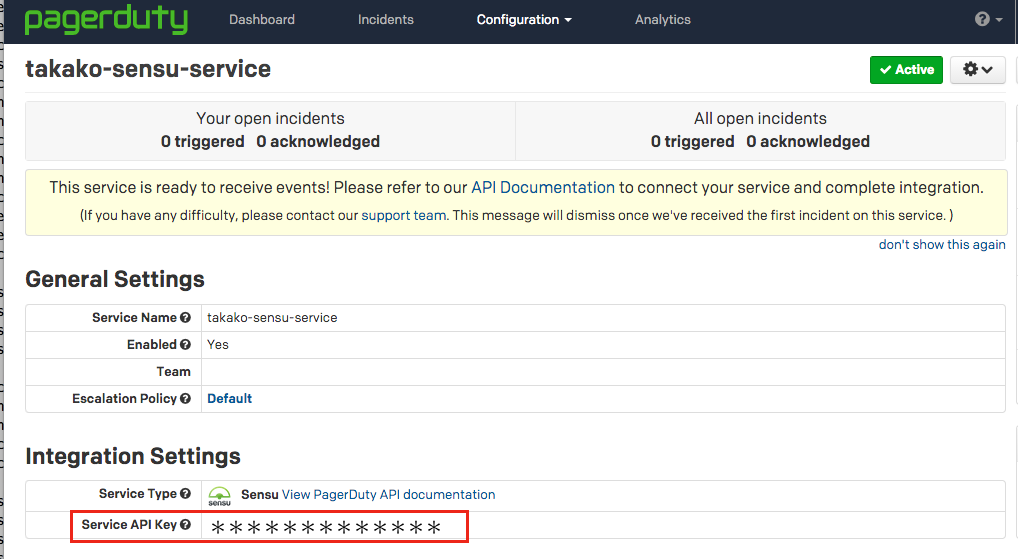Open the Incidents page

[386, 19]
